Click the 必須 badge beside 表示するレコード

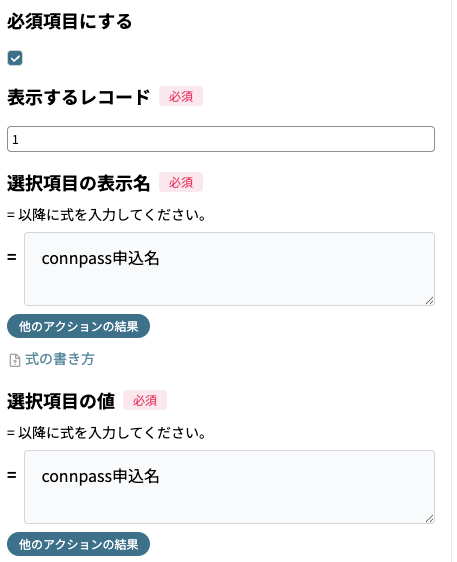point(181,96)
